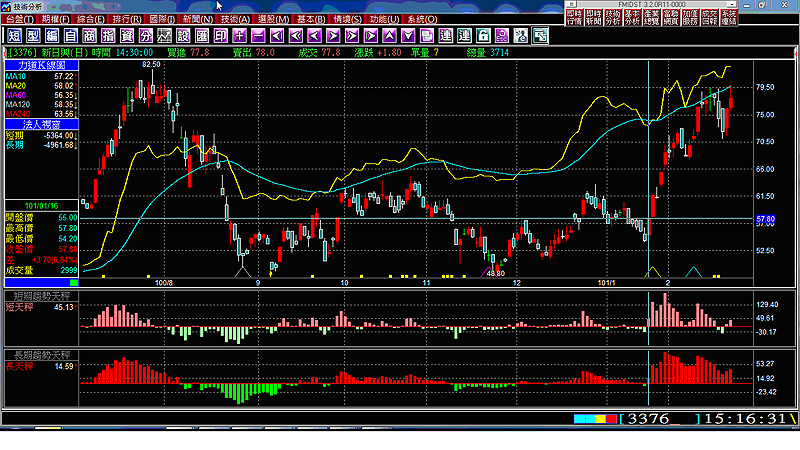Click the up arrow toolbar icon
The image size is (800, 450).
coord(389,36)
